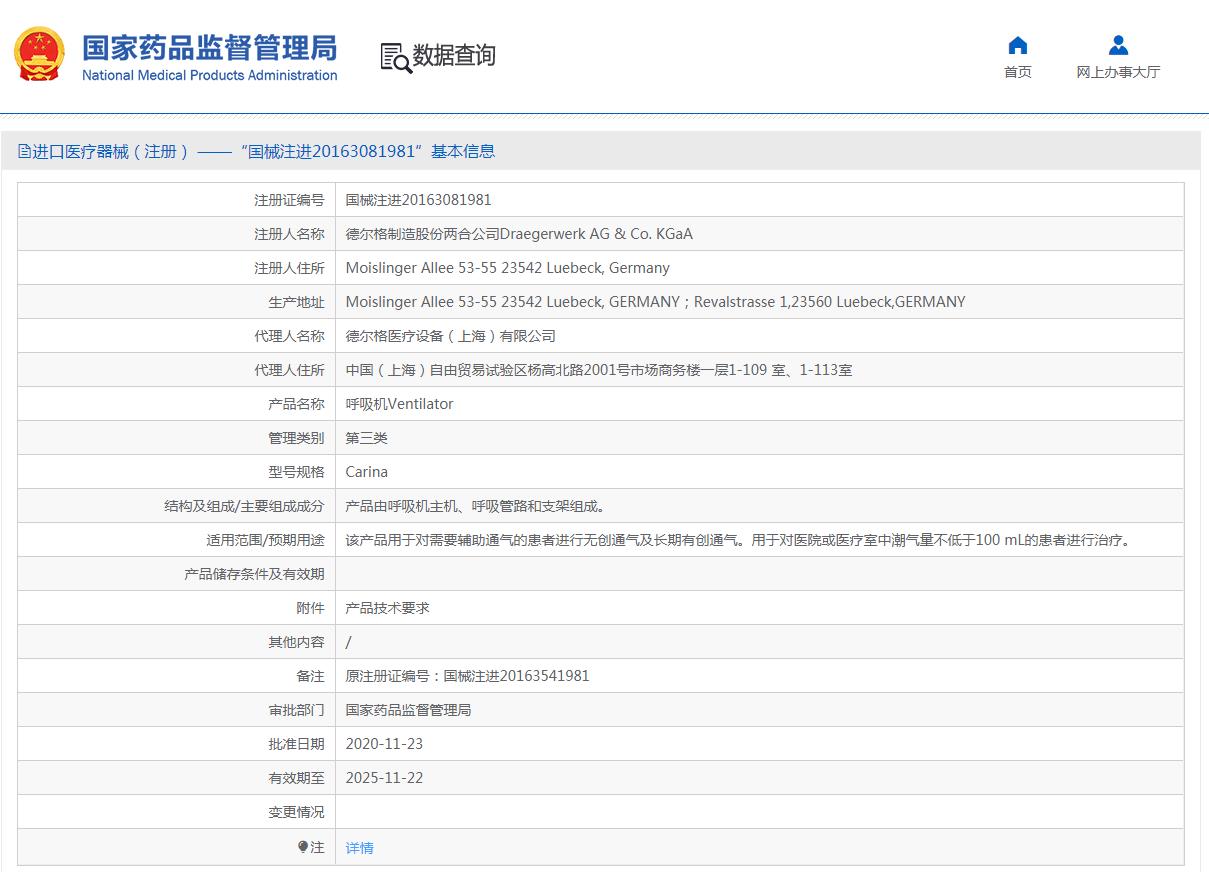Viewport: 1209px width, 872px height.
Task: Click the model value Carina
Action: [x=366, y=472]
